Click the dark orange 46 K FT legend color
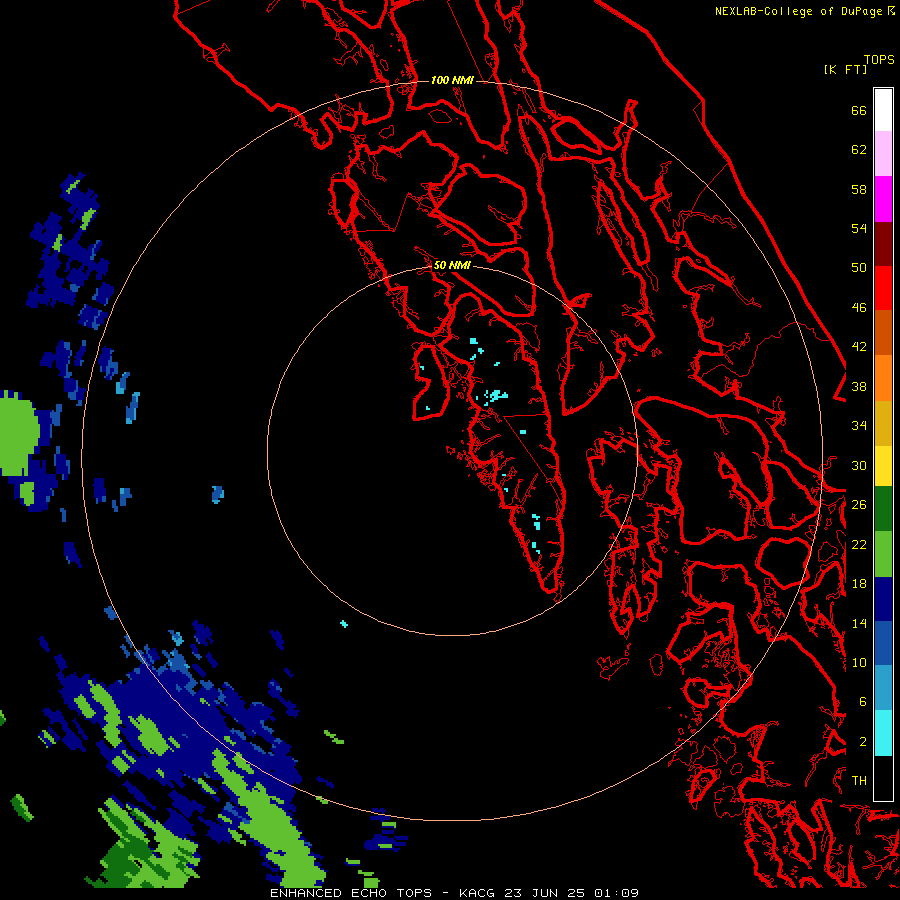This screenshot has height=900, width=900. tap(883, 332)
